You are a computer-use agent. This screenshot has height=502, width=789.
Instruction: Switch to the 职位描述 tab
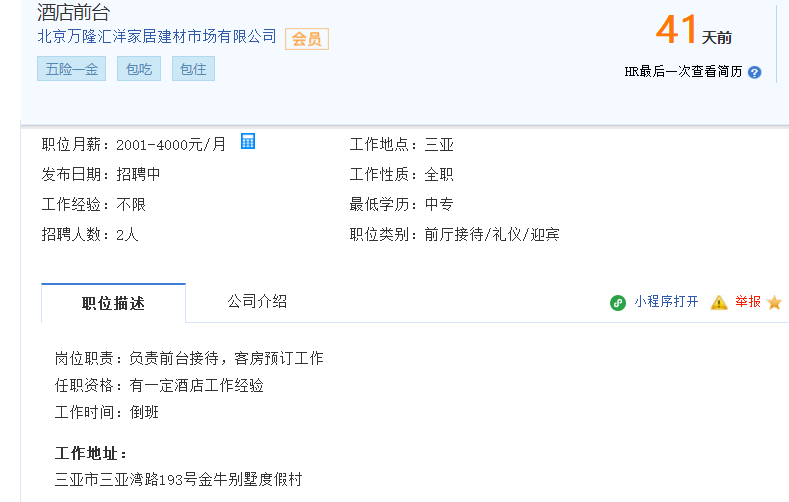click(113, 303)
